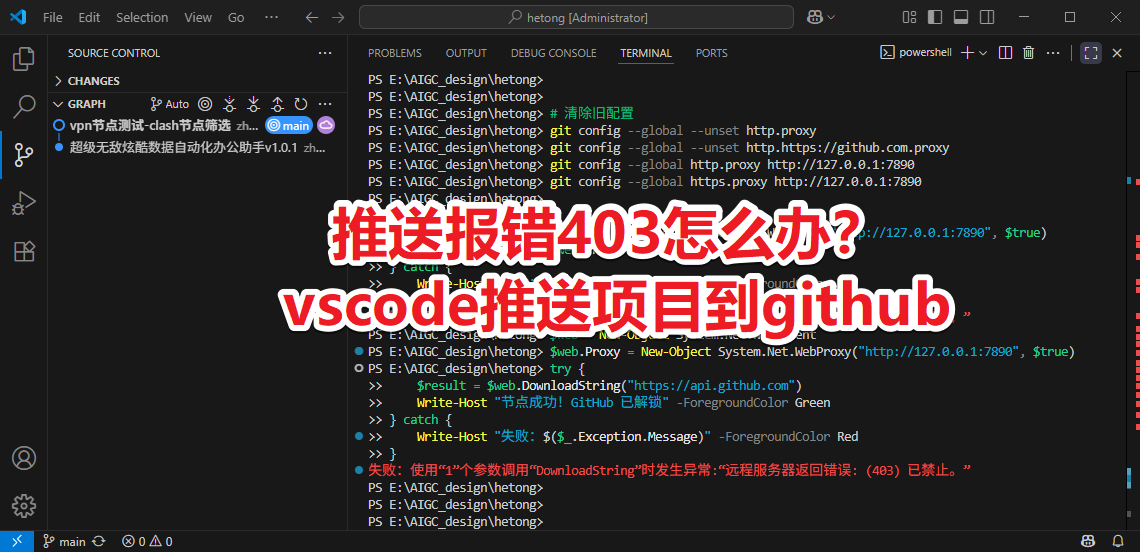Image resolution: width=1140 pixels, height=552 pixels.
Task: Click the last terminal prompt line
Action: (x=455, y=521)
